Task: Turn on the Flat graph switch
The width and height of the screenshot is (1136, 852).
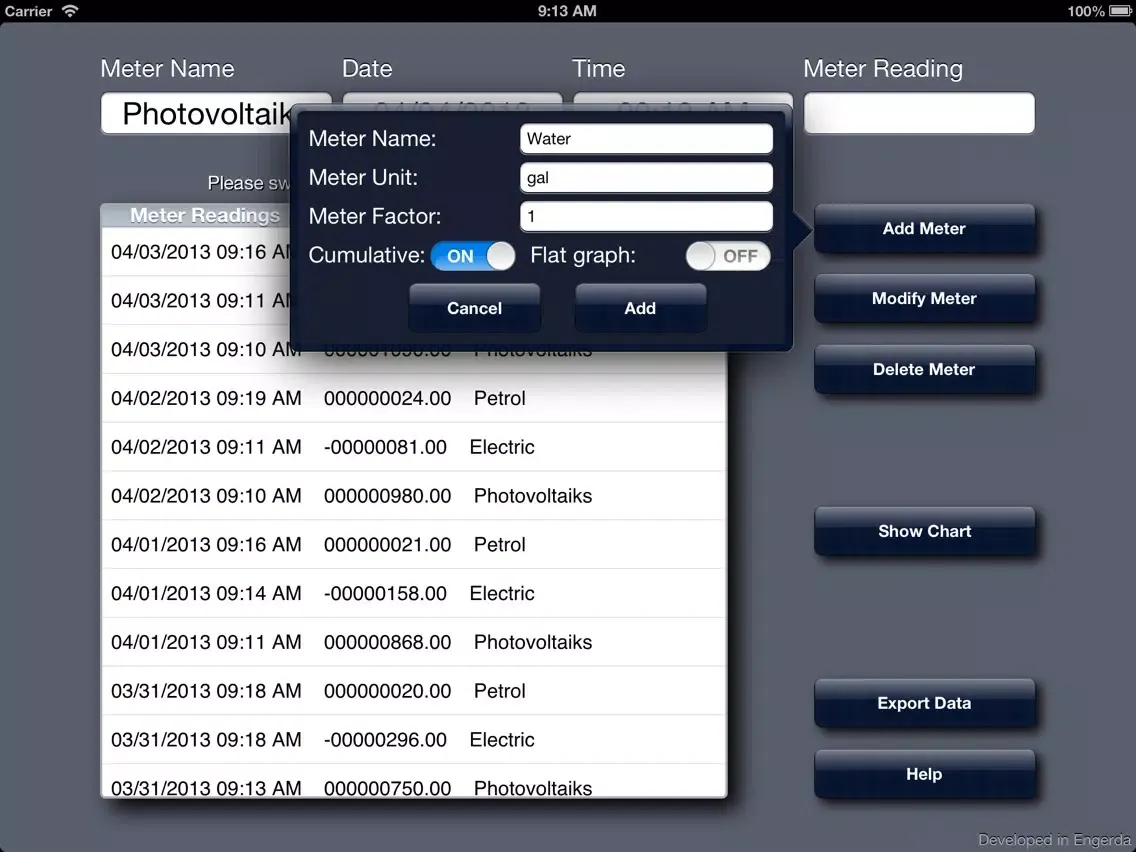Action: click(x=727, y=256)
